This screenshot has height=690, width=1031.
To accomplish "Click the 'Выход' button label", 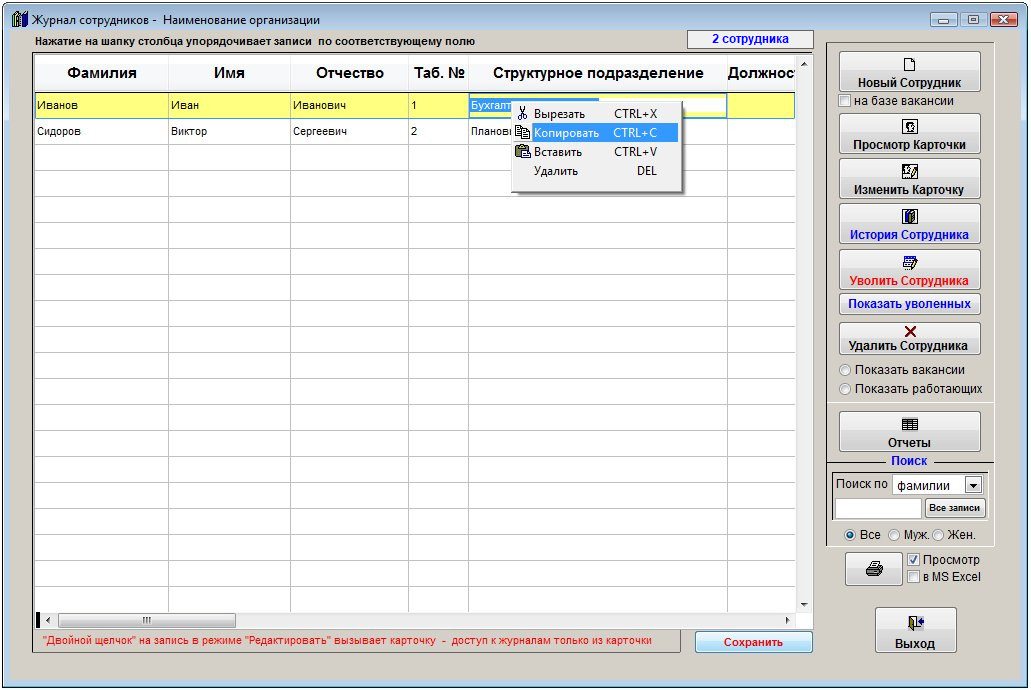I will 915,644.
